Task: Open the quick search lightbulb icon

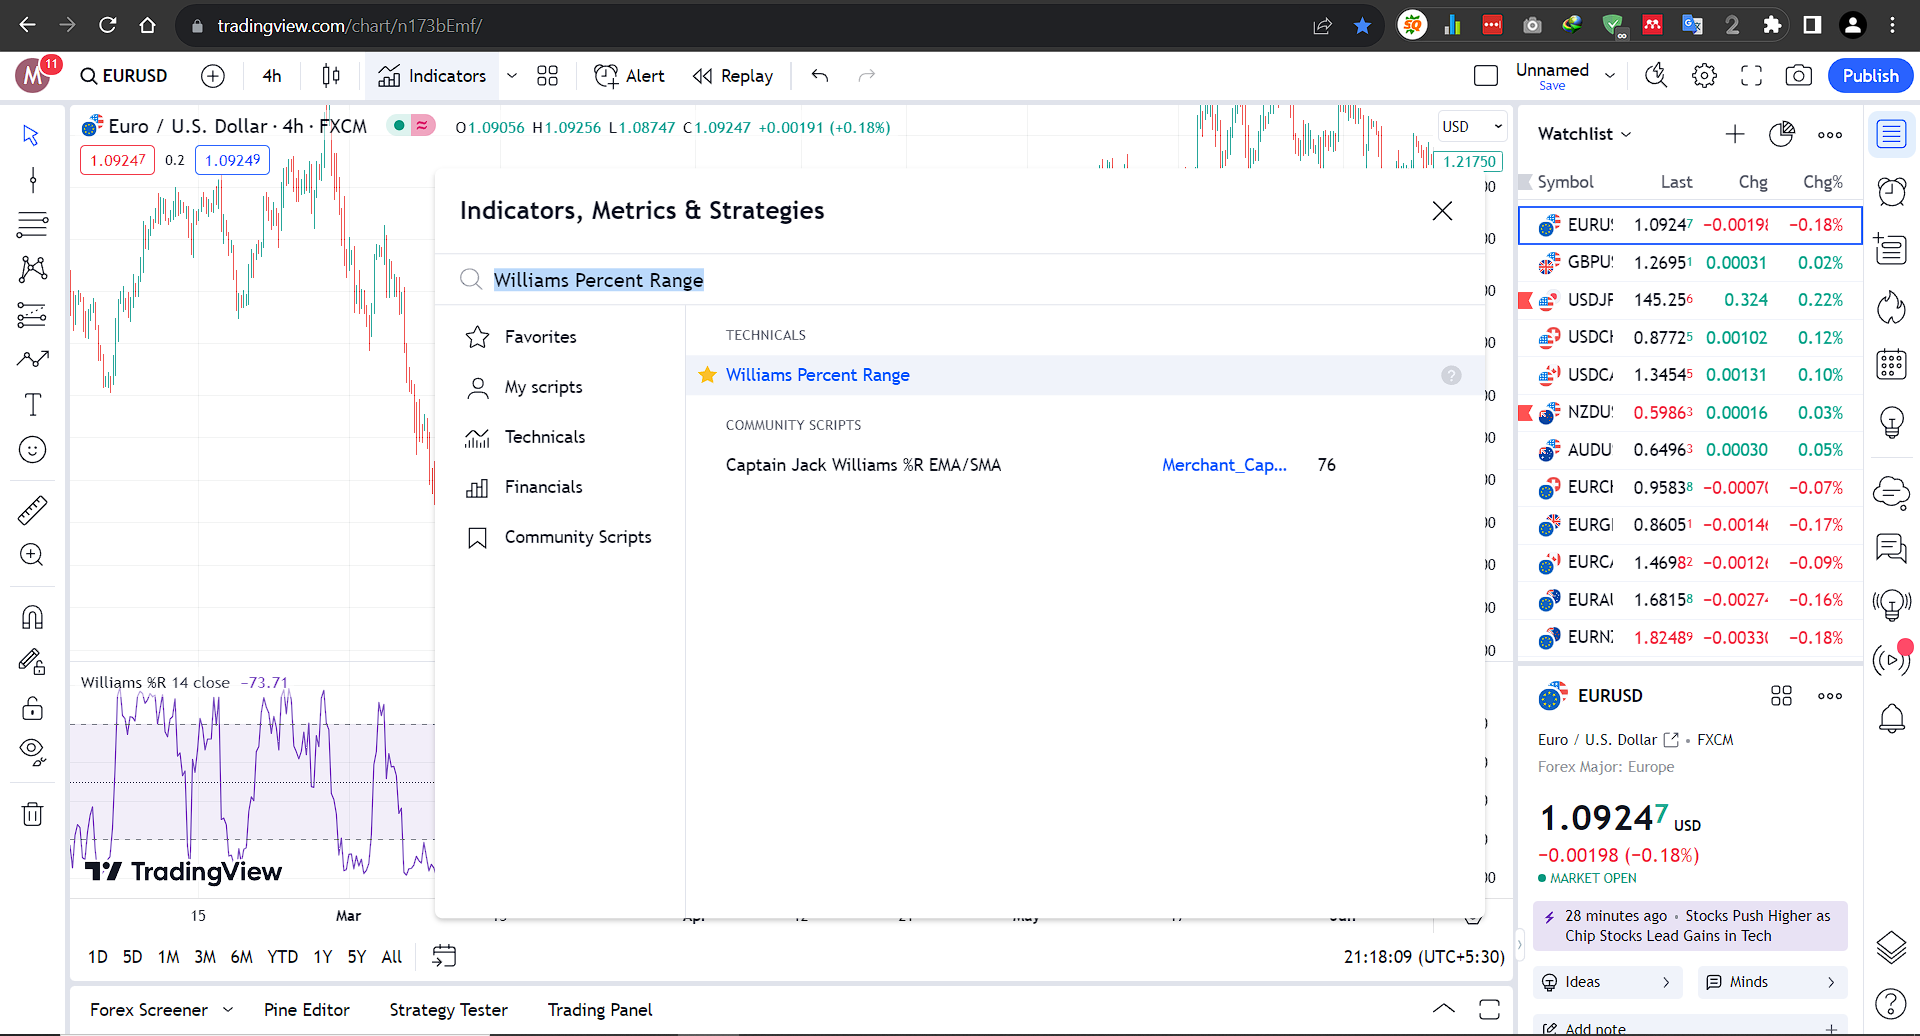Action: pyautogui.click(x=1657, y=76)
